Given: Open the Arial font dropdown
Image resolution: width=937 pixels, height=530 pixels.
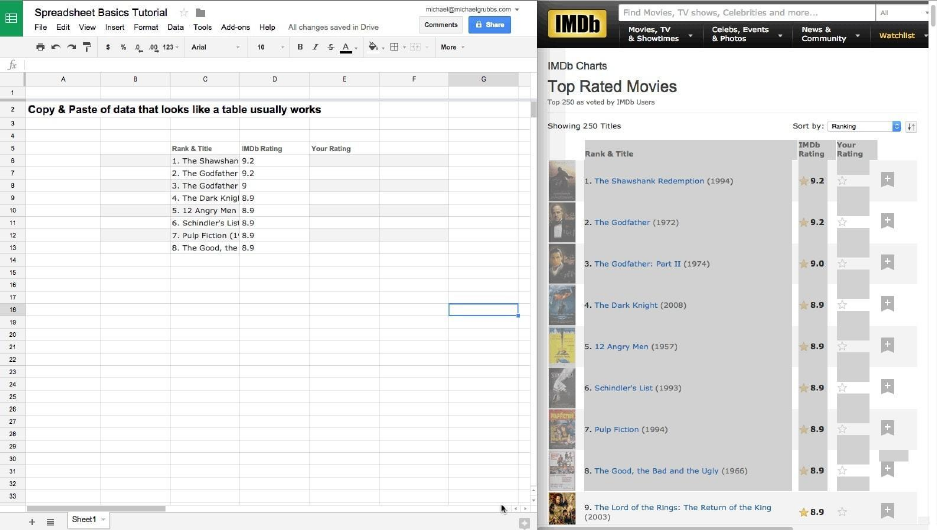Looking at the screenshot, I should [x=215, y=47].
